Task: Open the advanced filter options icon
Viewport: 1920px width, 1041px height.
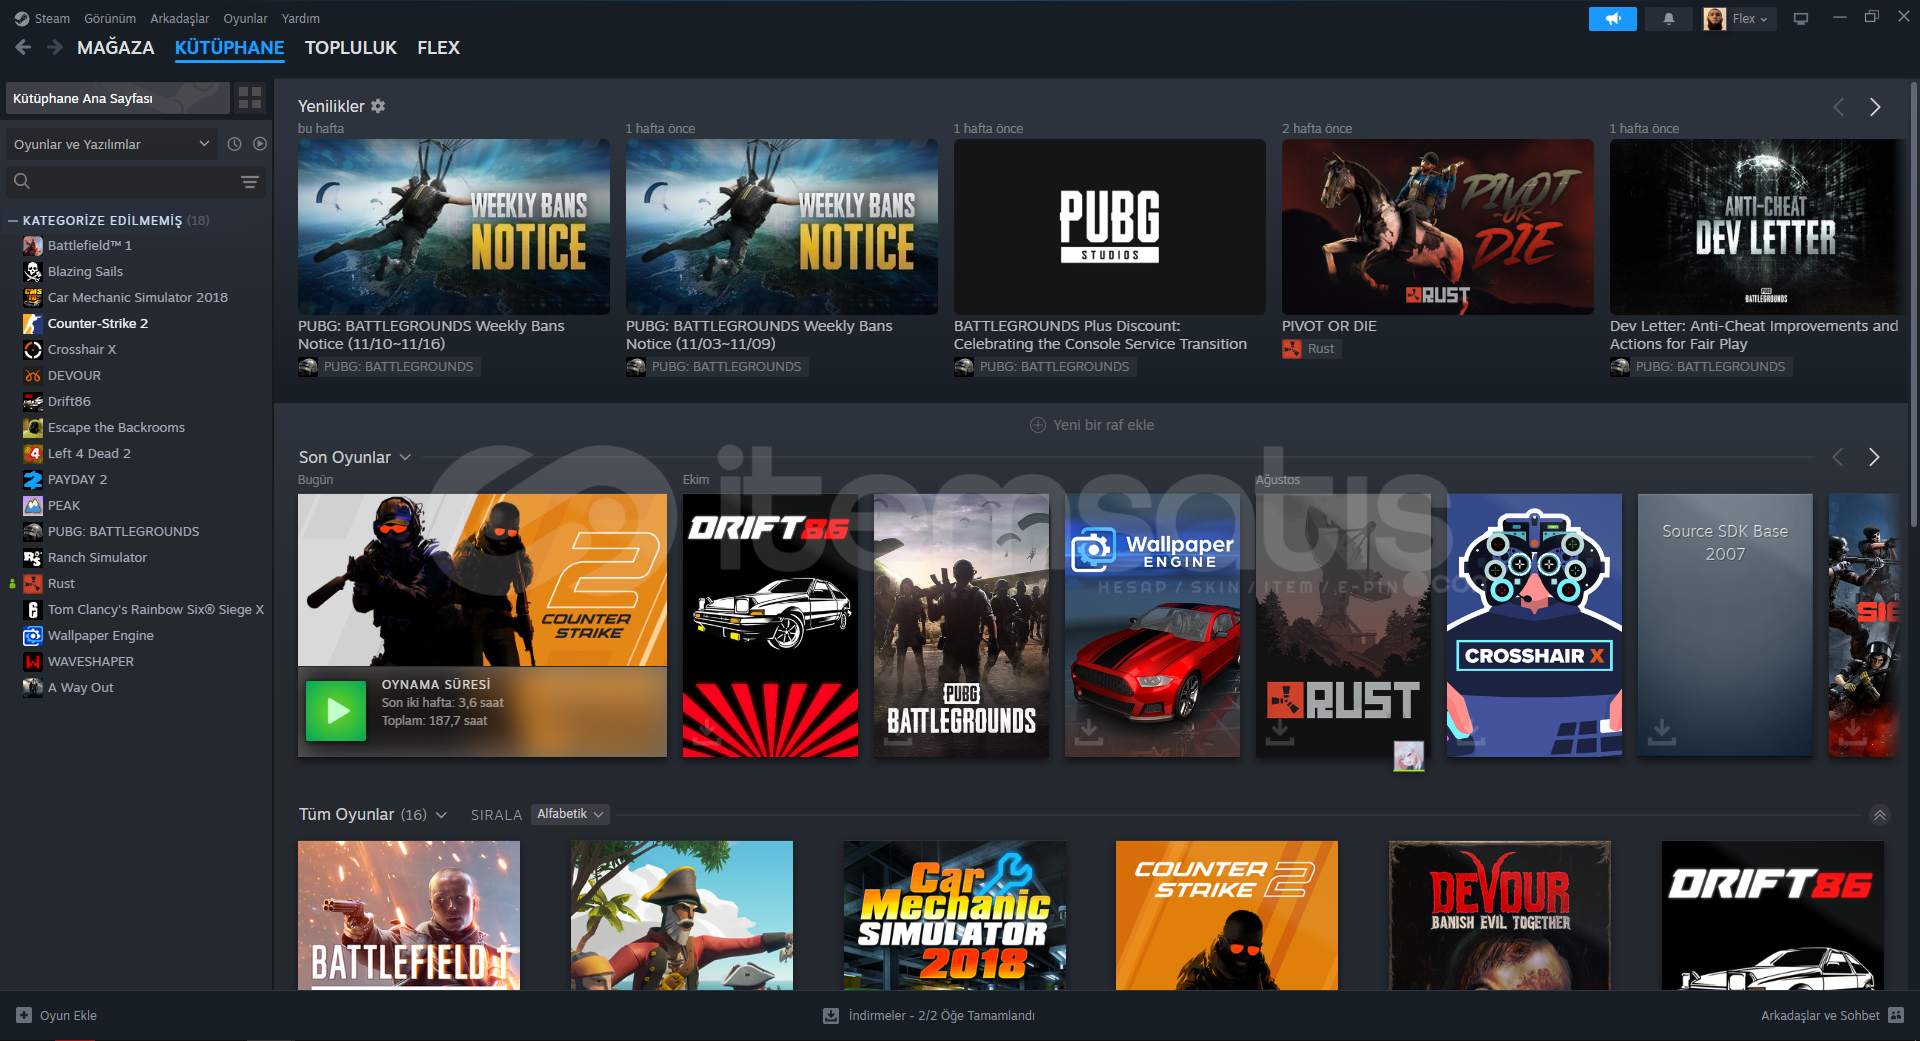Action: (250, 181)
